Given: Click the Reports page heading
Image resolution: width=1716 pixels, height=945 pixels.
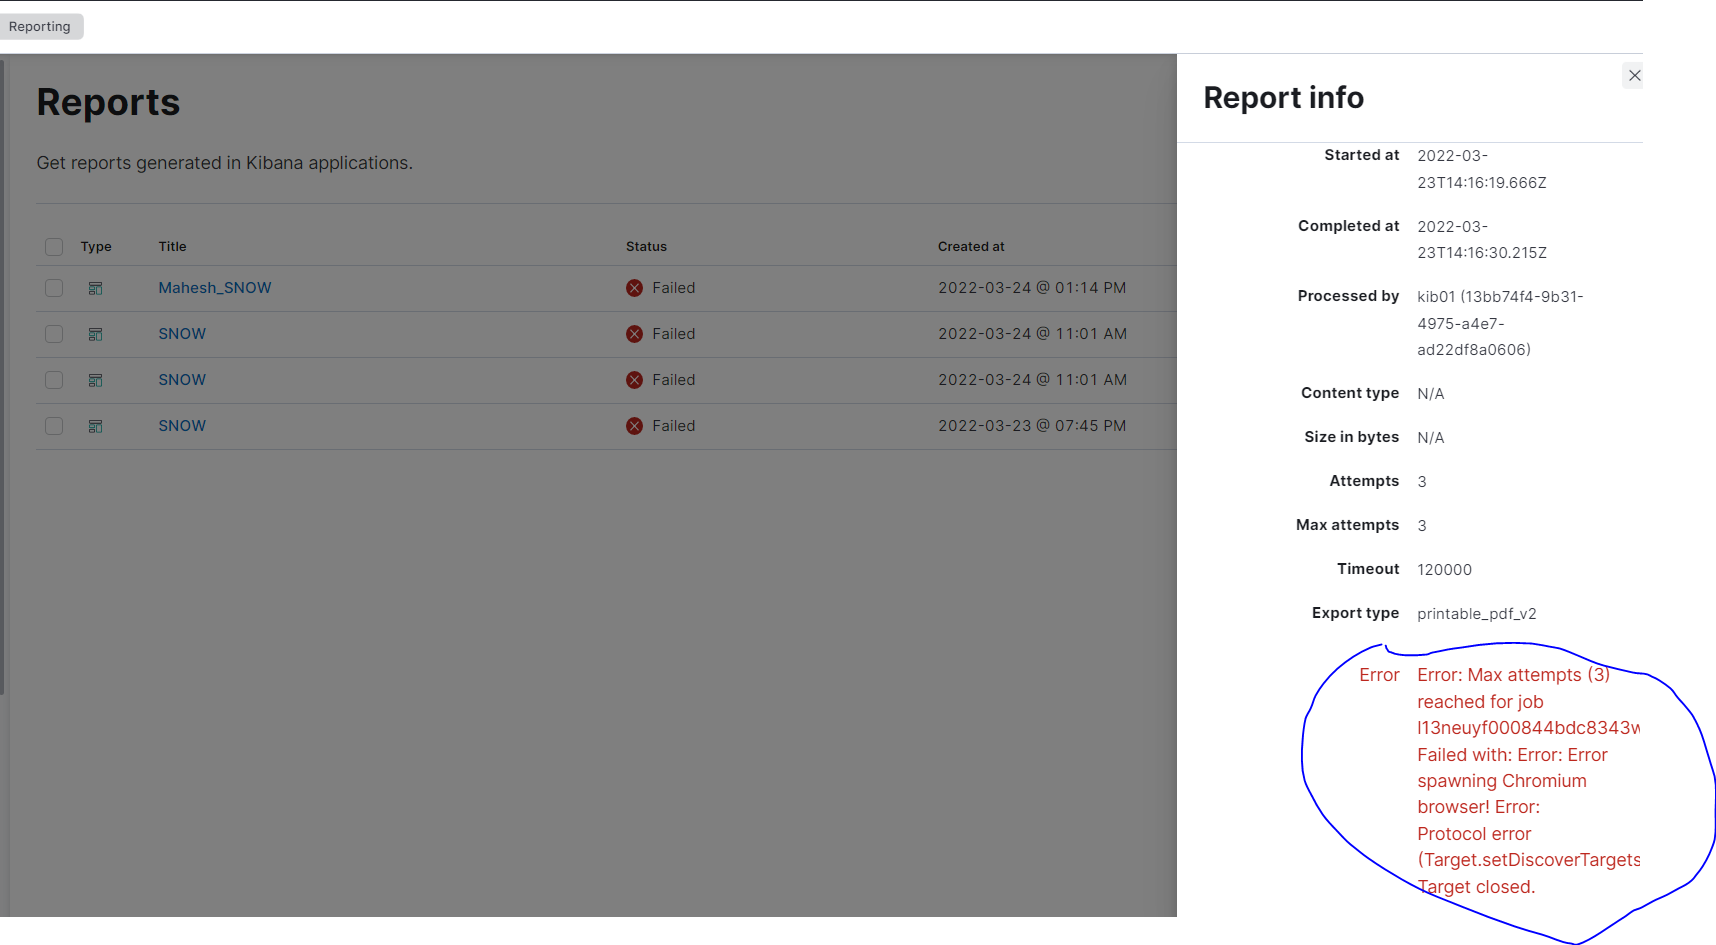Looking at the screenshot, I should [x=108, y=102].
